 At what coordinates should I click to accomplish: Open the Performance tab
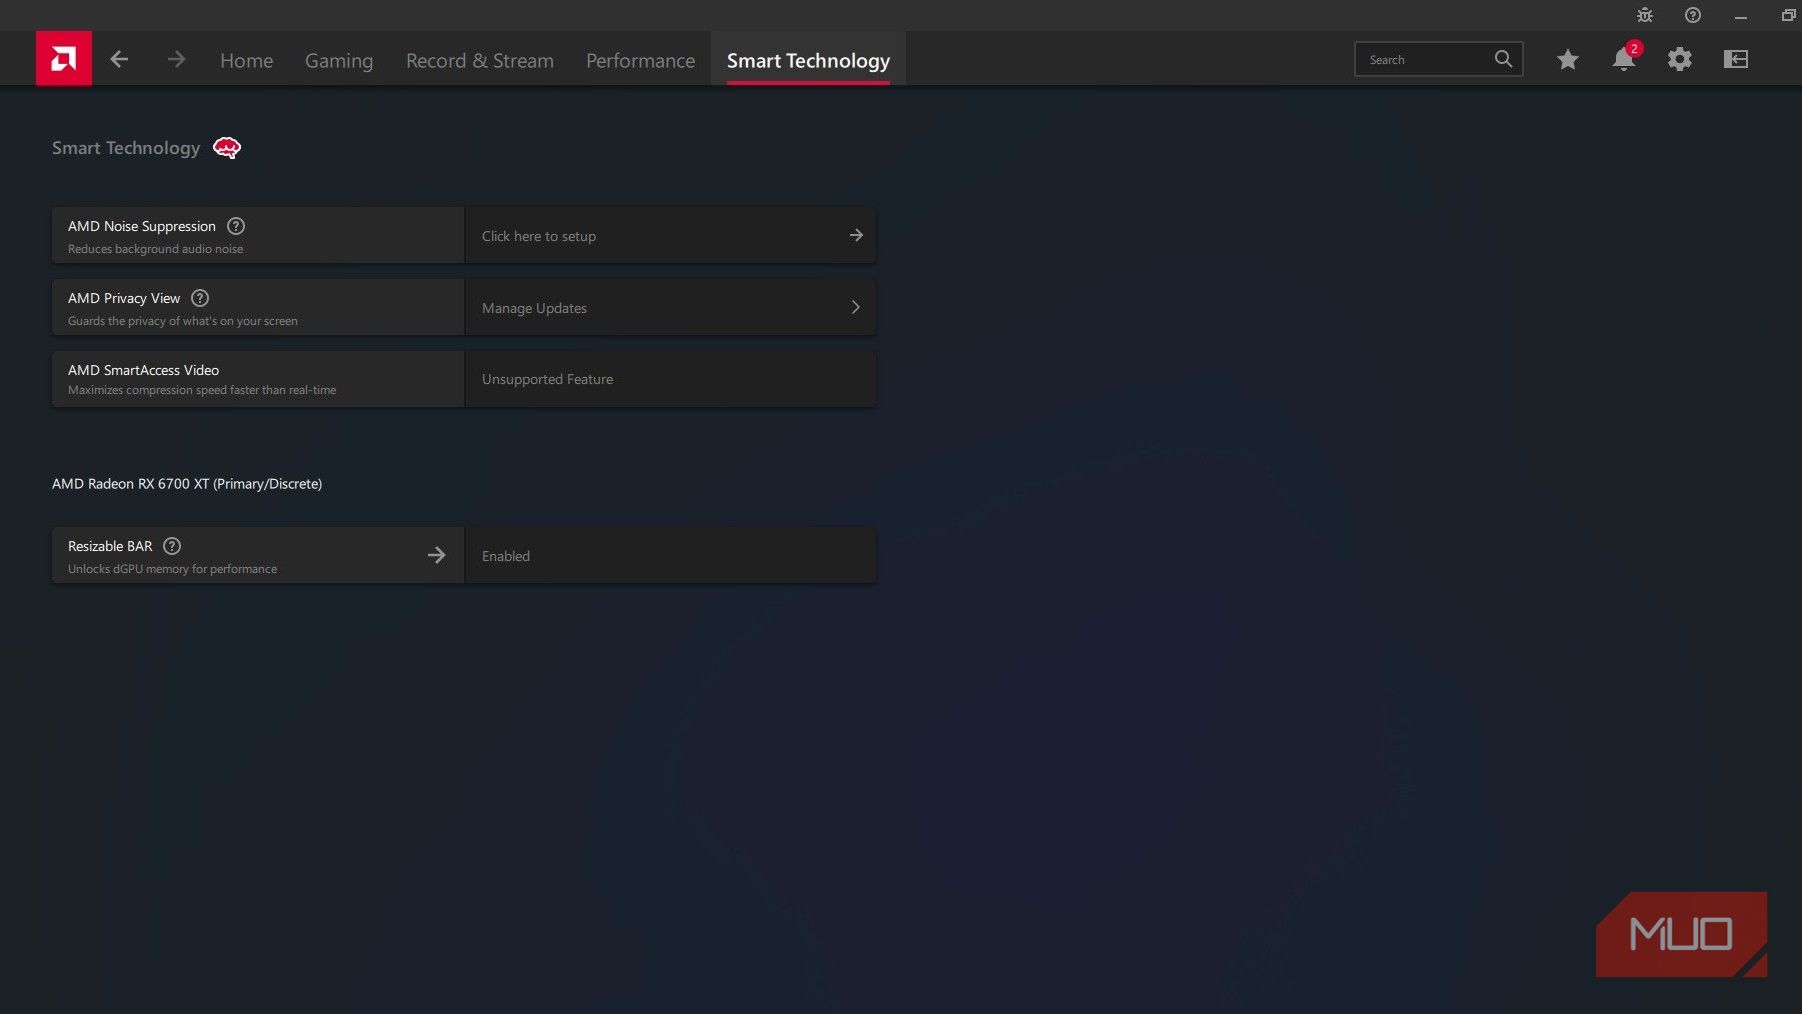tap(640, 60)
